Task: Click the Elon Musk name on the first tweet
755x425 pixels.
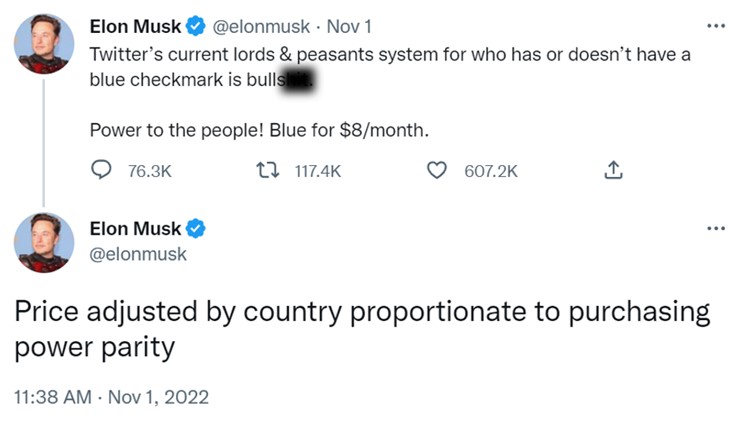Action: click(x=135, y=27)
